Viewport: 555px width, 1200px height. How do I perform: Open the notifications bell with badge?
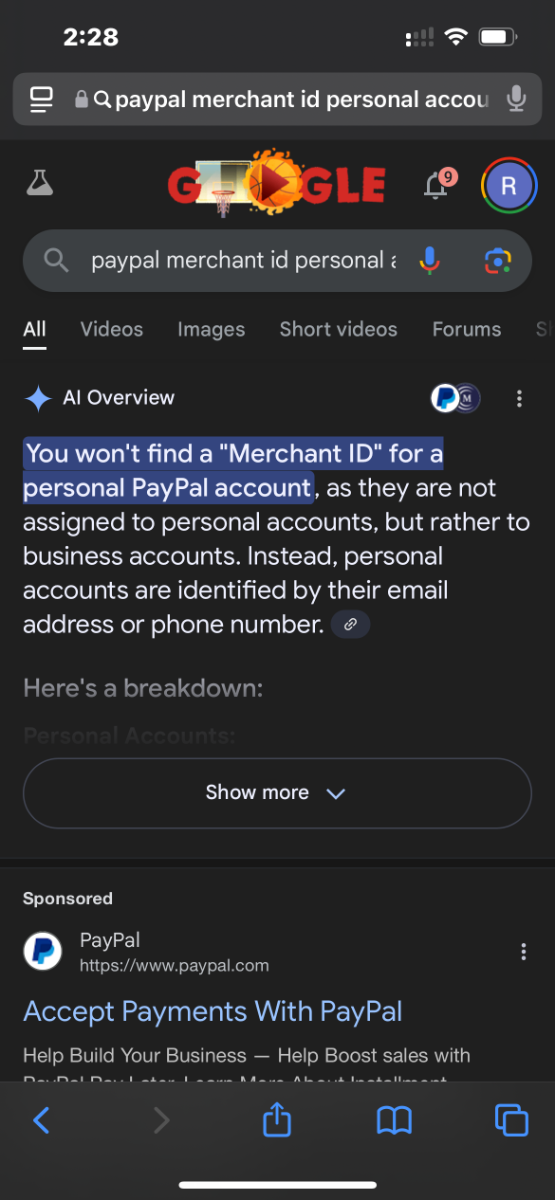tap(438, 183)
